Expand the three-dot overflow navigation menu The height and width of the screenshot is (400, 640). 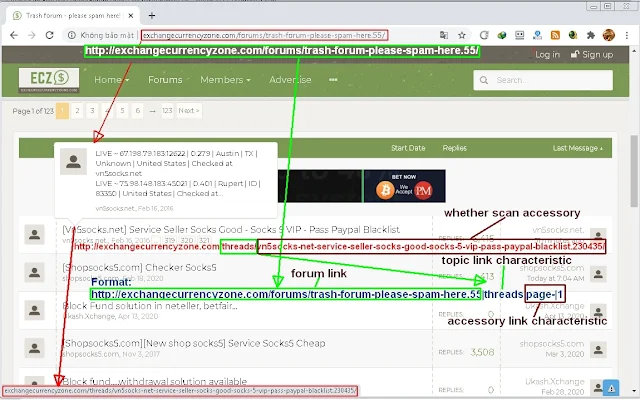pos(333,80)
